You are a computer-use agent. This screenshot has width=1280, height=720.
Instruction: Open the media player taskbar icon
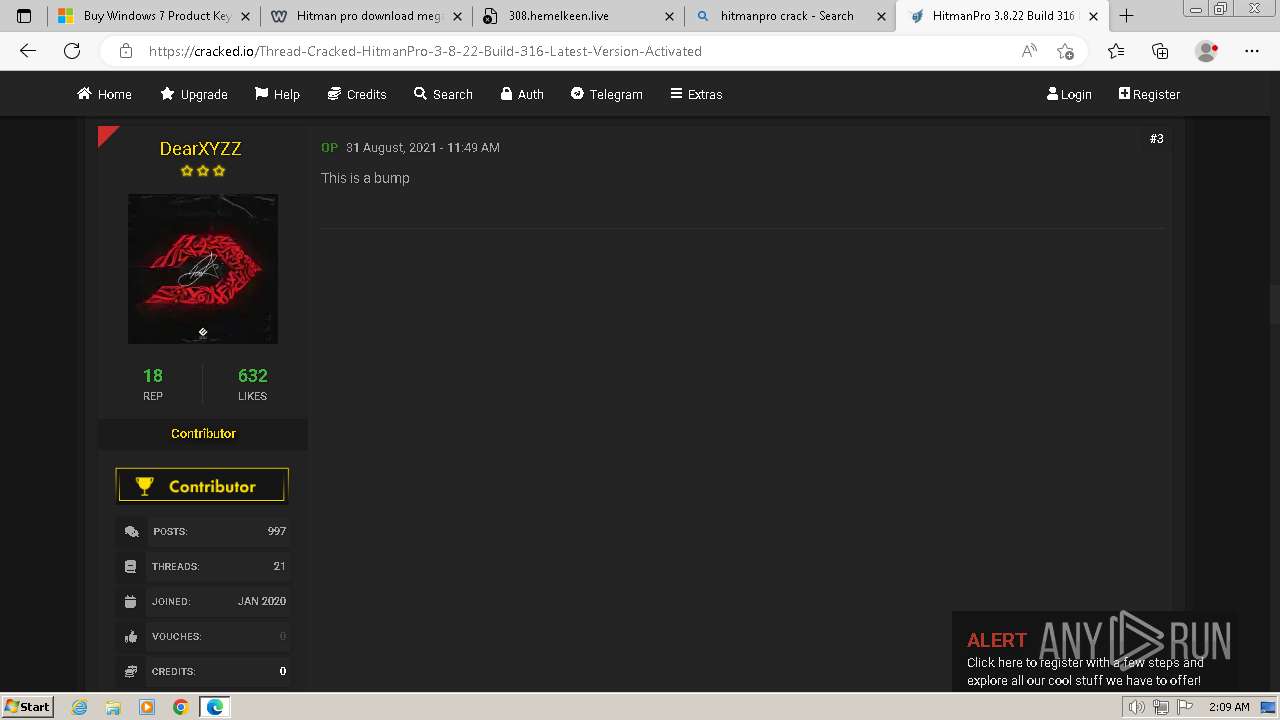(147, 707)
